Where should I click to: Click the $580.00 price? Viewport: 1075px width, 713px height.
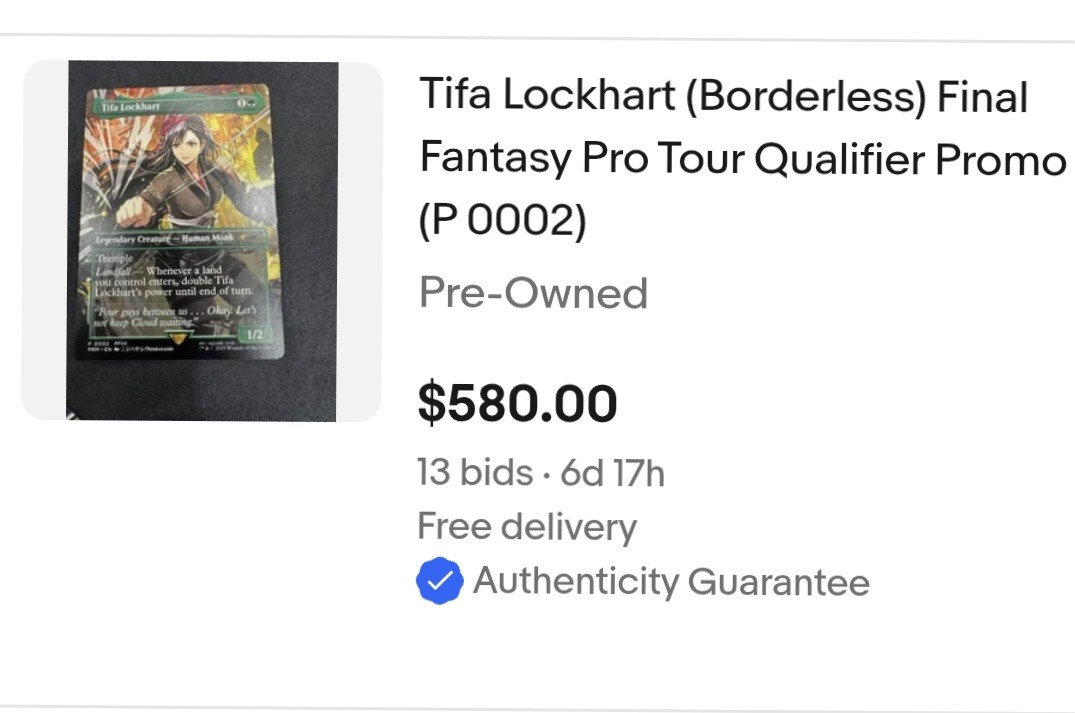(518, 403)
